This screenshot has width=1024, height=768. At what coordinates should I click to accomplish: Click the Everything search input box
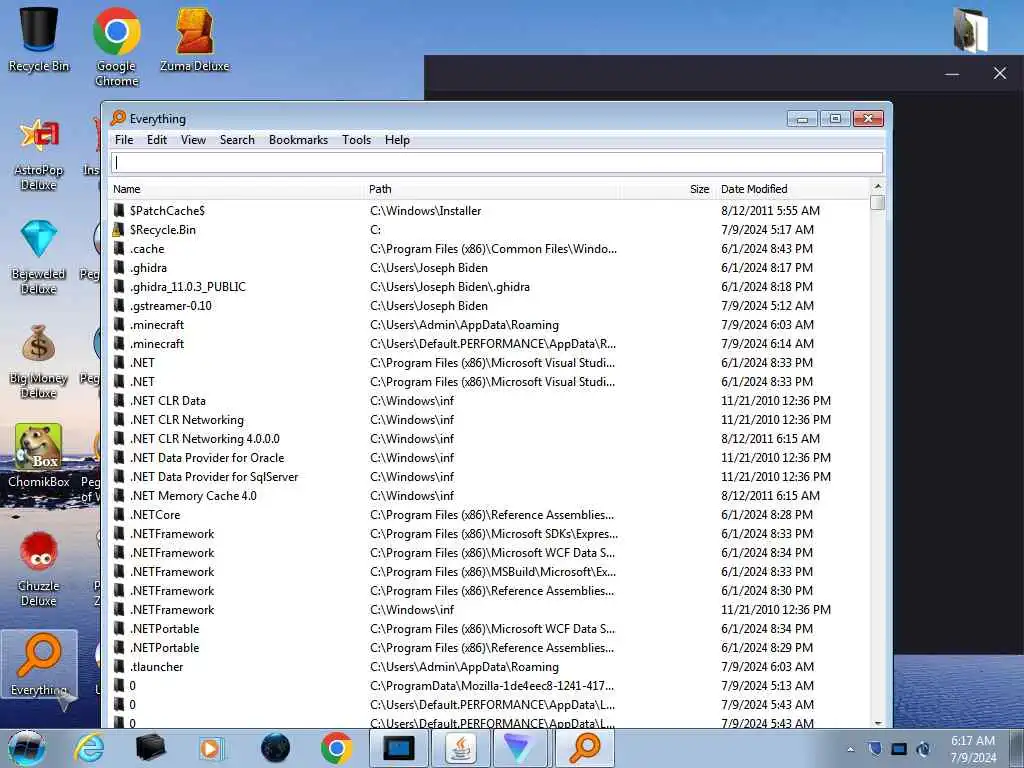pyautogui.click(x=497, y=163)
